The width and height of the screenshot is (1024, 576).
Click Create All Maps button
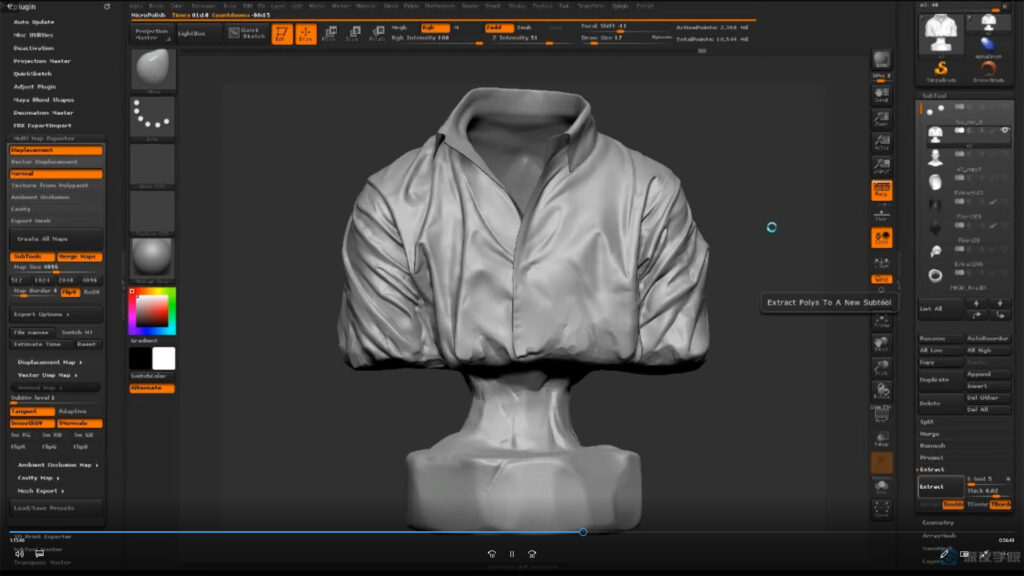click(56, 239)
